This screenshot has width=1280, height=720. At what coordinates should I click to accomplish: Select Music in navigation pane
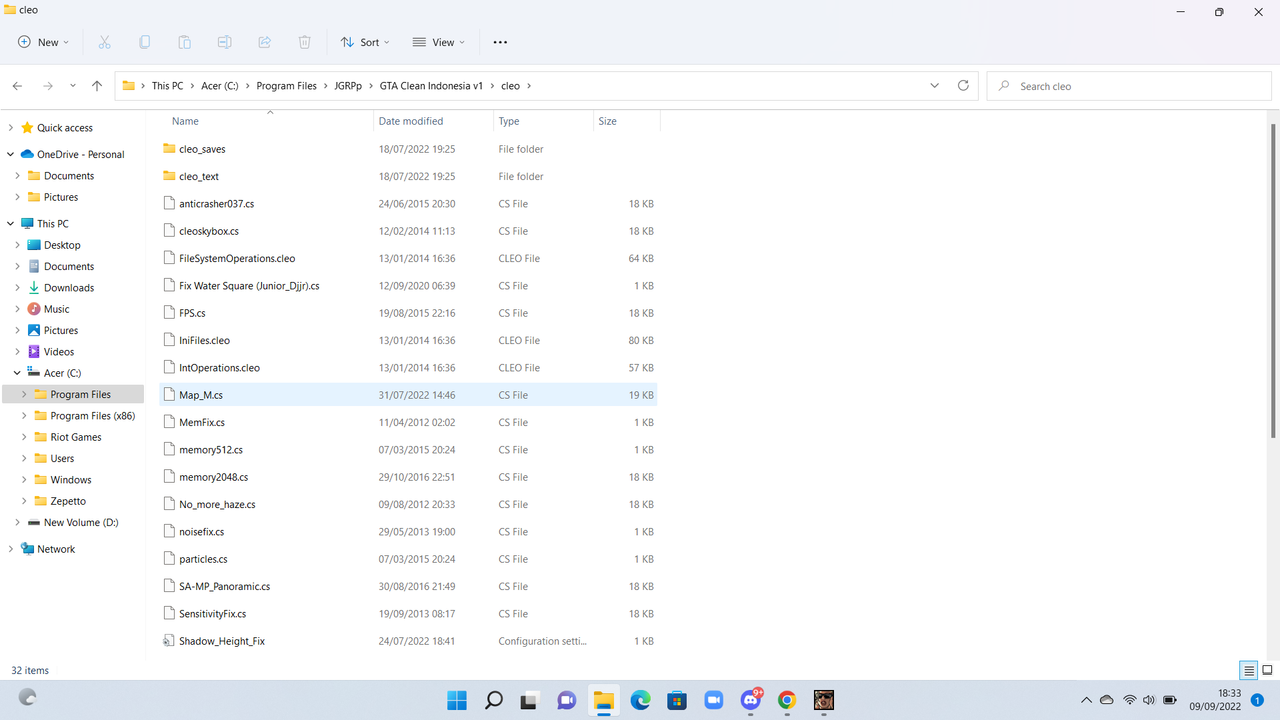(57, 309)
